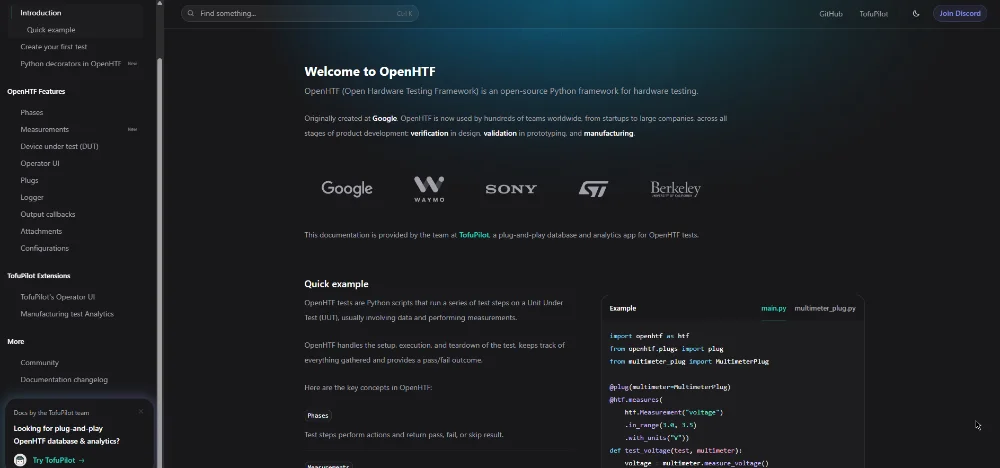This screenshot has height=468, width=1000.
Task: Toggle dark mode with the moon icon
Action: point(916,14)
